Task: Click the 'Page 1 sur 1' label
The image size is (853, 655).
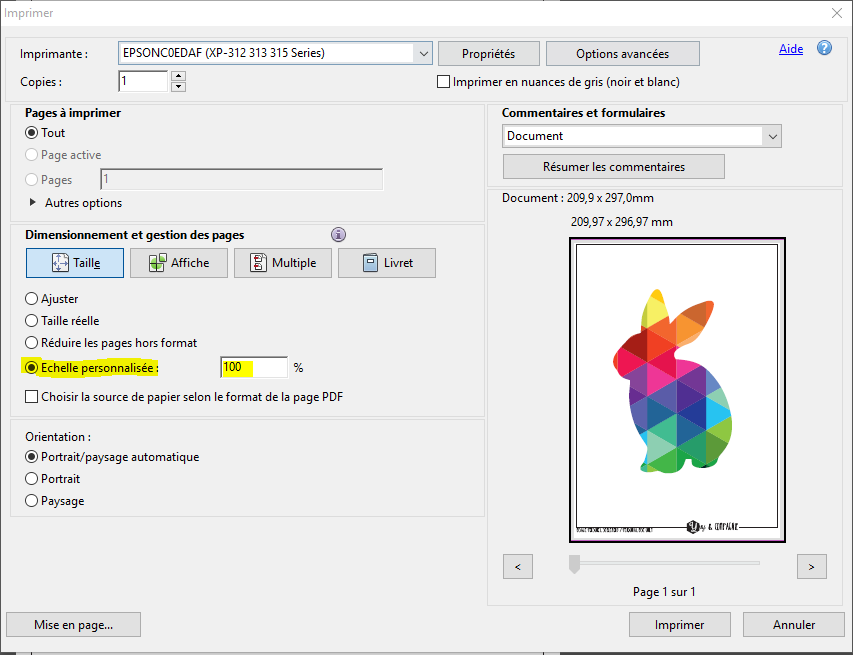Action: [664, 592]
